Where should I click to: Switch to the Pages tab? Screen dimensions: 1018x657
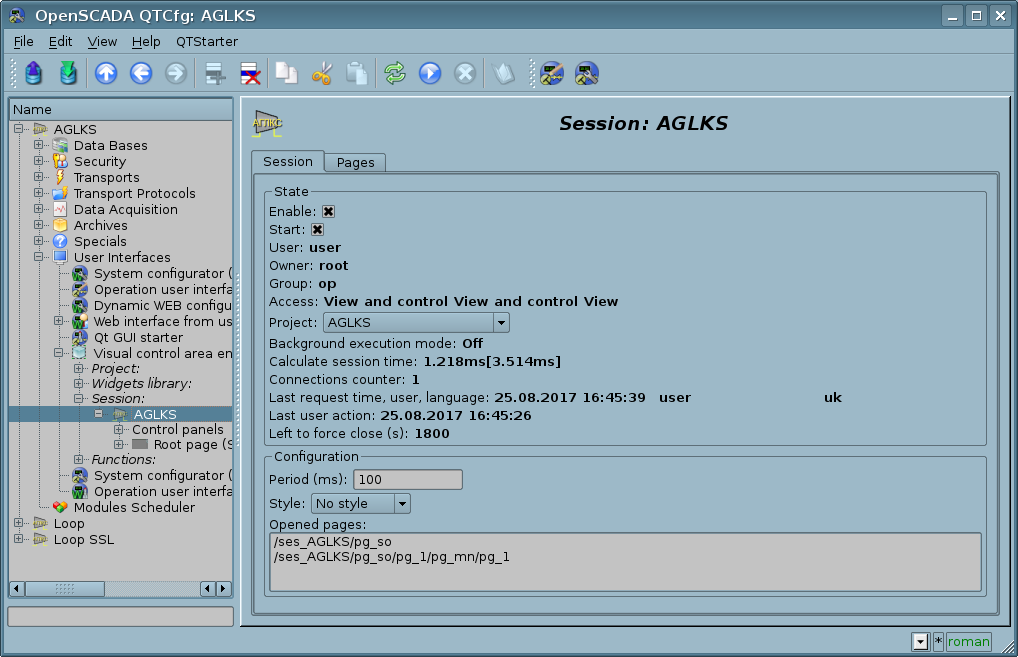[x=356, y=163]
